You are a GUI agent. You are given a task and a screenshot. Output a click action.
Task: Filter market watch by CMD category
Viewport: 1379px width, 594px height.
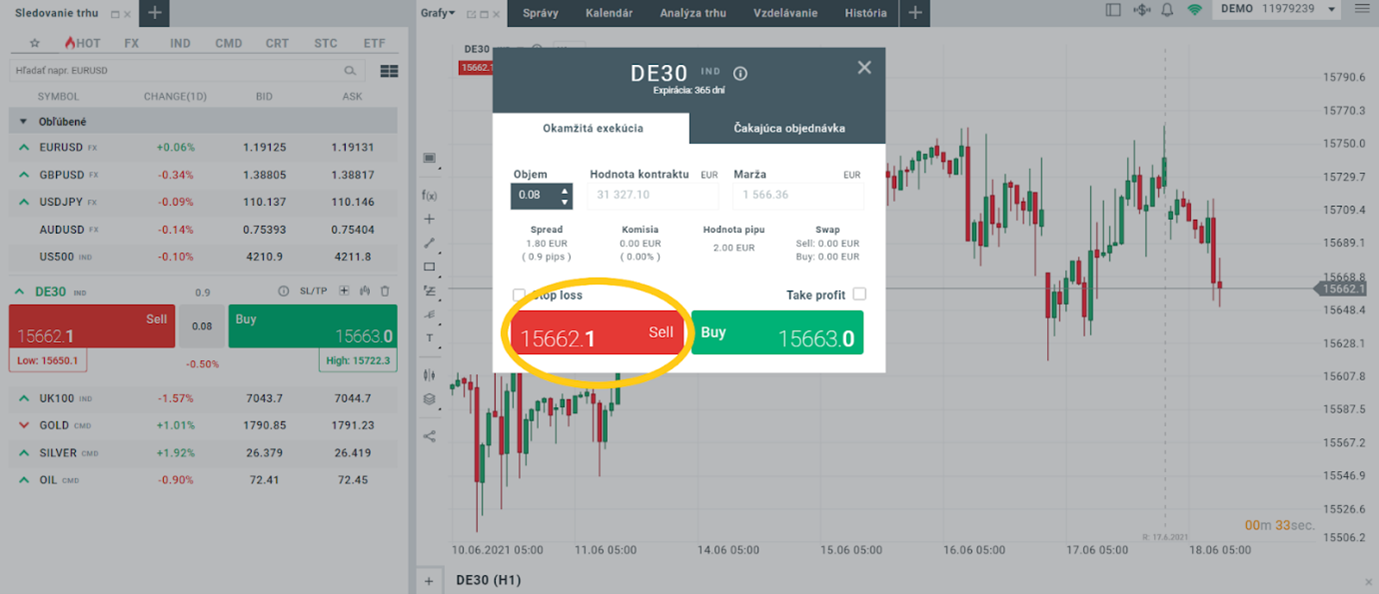click(x=228, y=44)
